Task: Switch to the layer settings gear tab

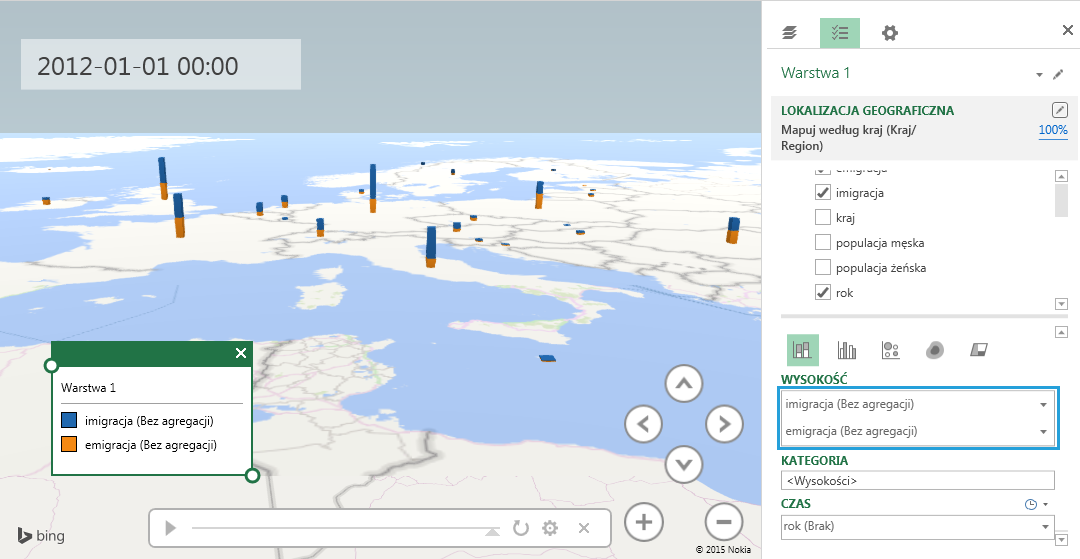Action: pos(889,33)
